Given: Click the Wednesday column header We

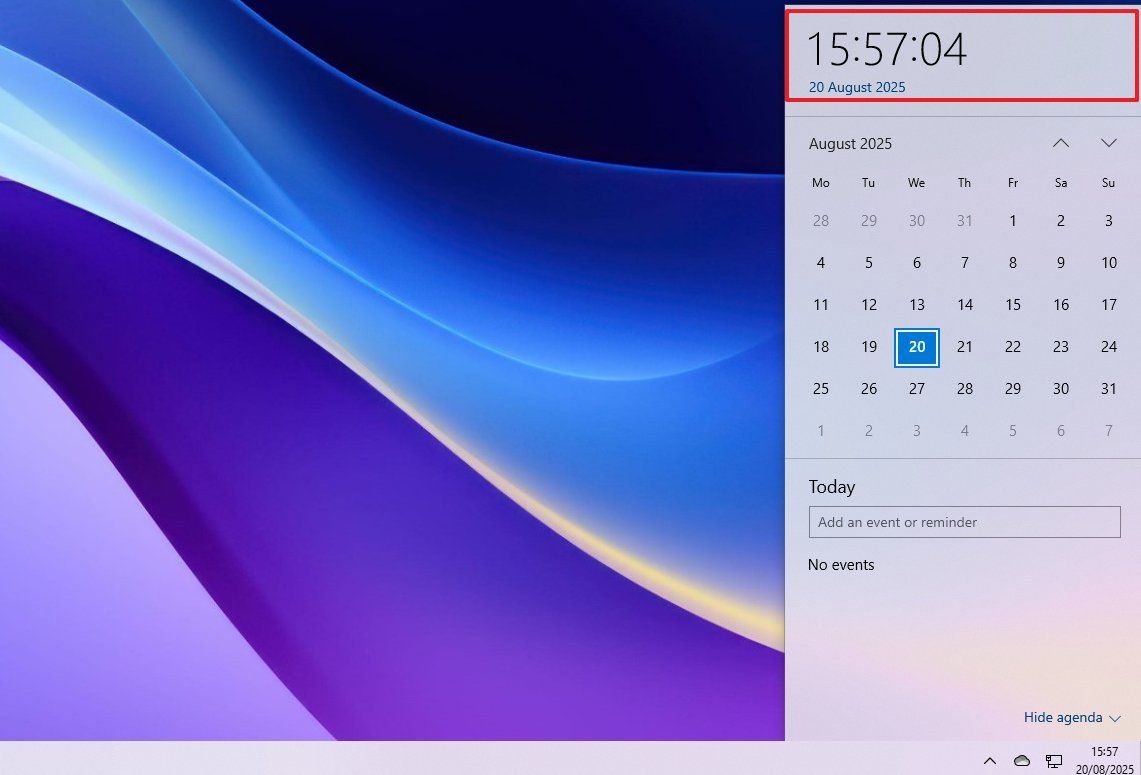Looking at the screenshot, I should [x=917, y=182].
